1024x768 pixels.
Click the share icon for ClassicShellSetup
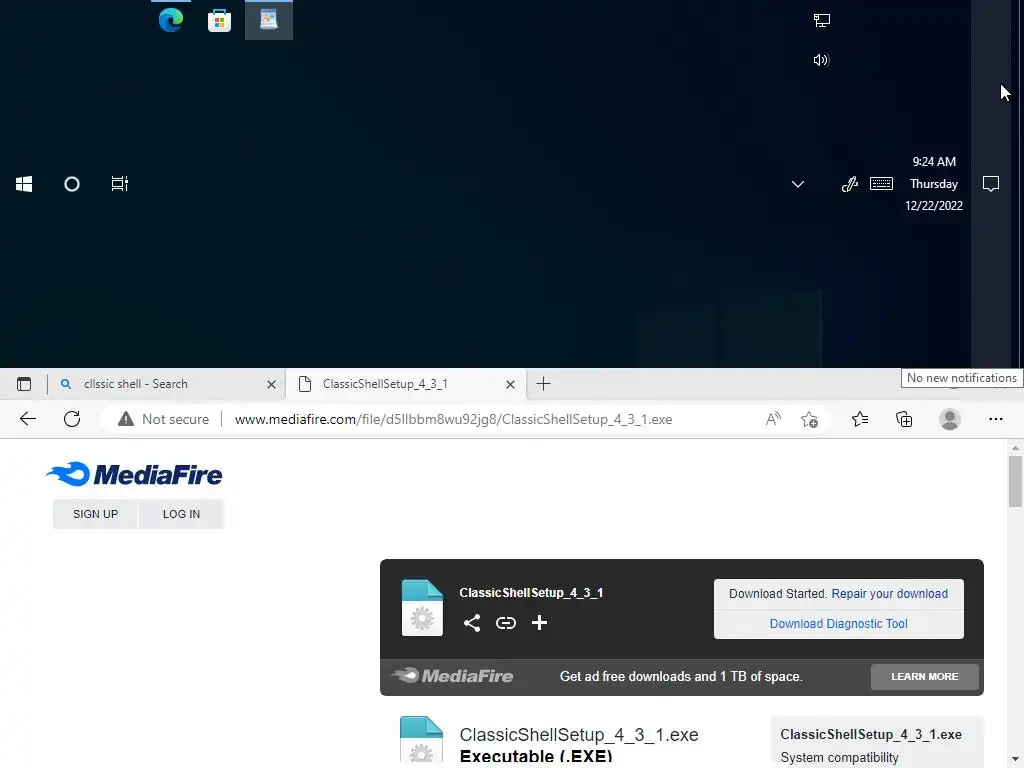pos(472,622)
